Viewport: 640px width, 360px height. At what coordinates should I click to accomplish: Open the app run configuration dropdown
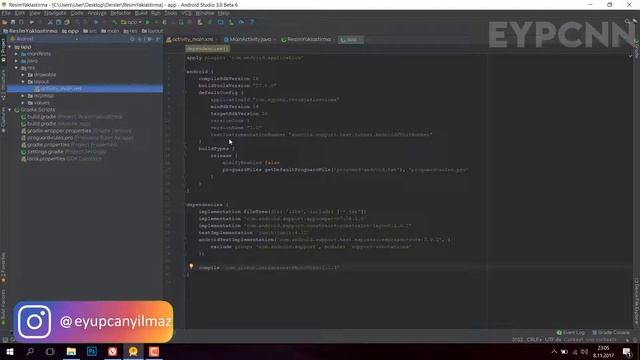click(x=131, y=22)
